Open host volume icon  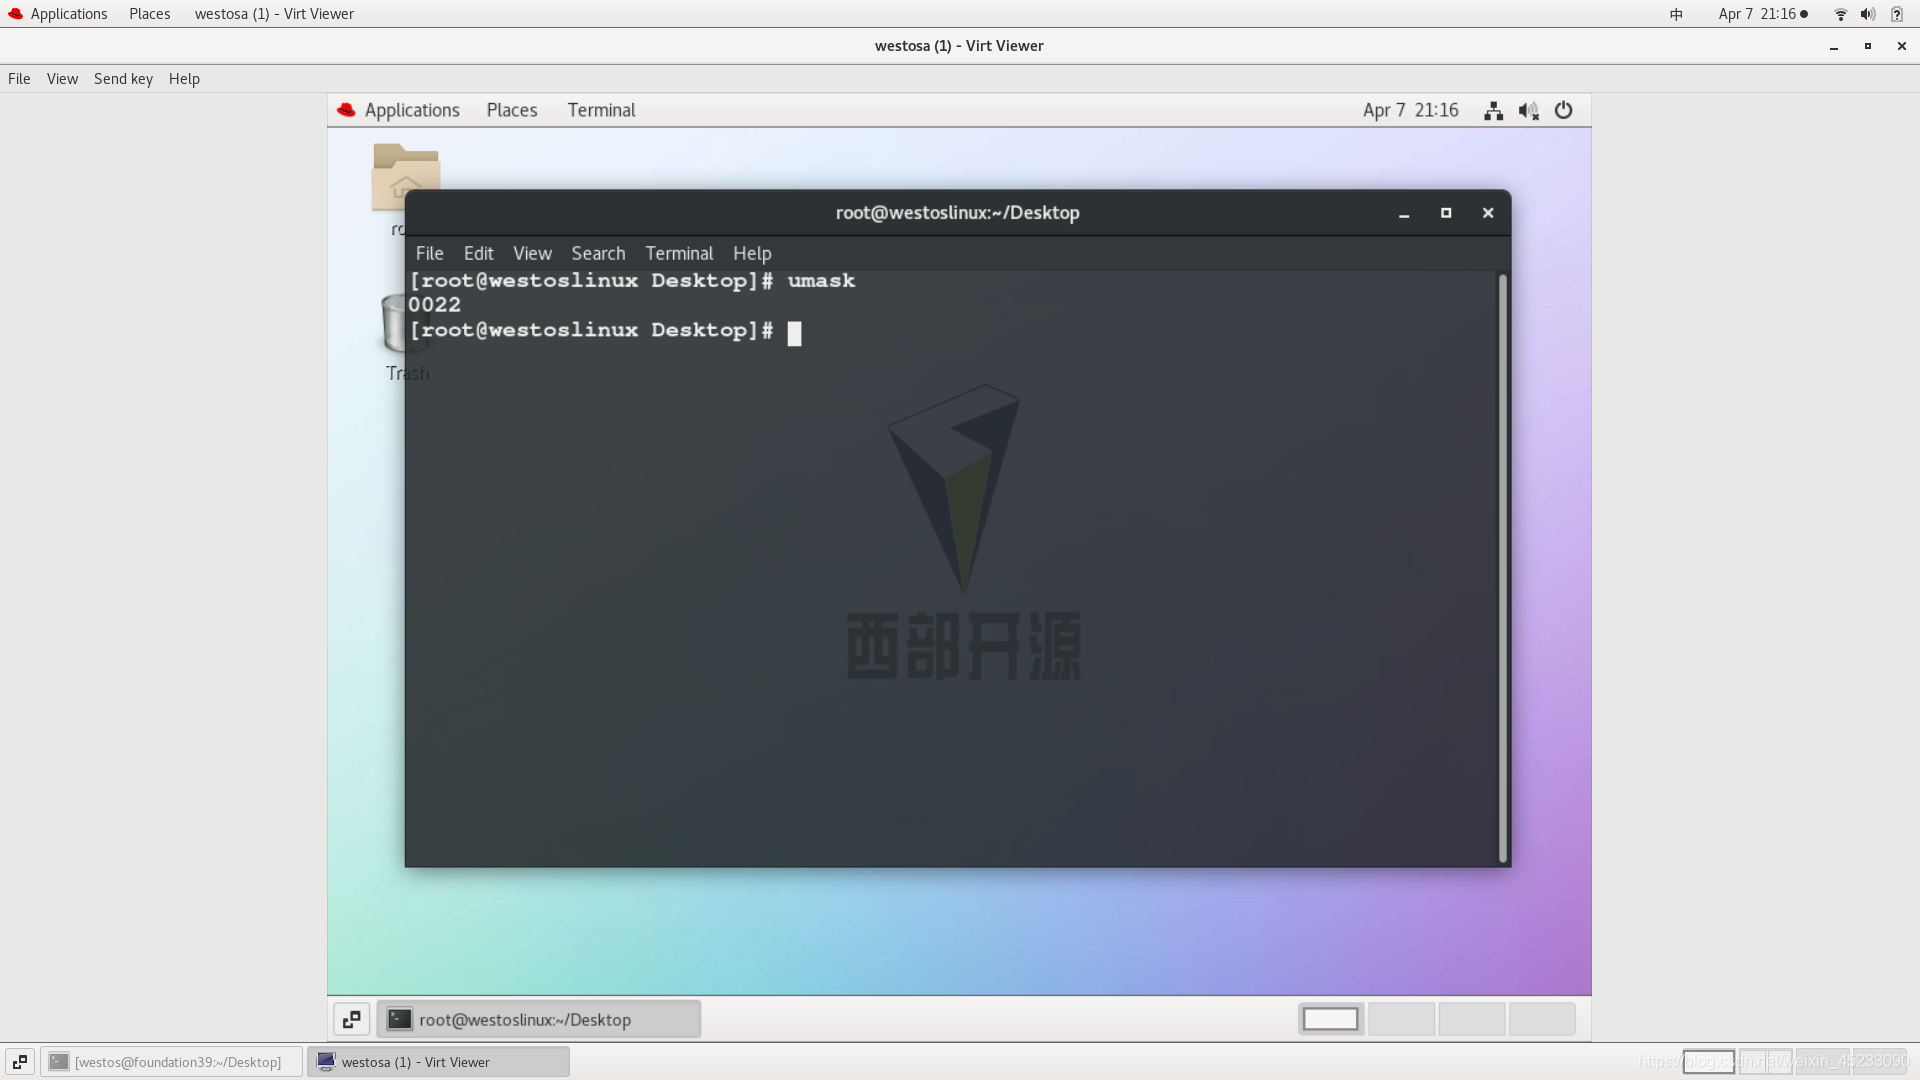click(x=1867, y=14)
